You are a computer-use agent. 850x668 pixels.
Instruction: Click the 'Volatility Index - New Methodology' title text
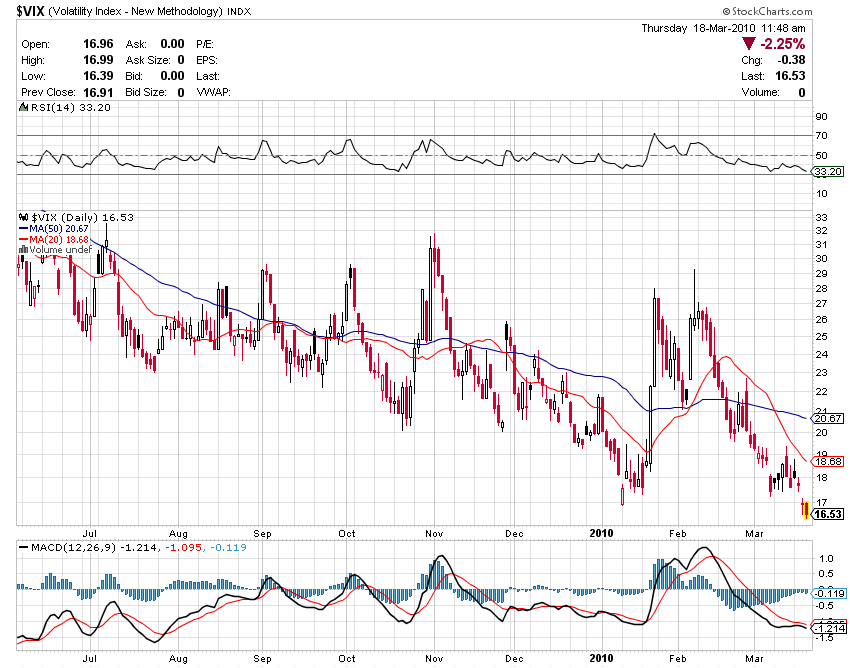pyautogui.click(x=136, y=11)
